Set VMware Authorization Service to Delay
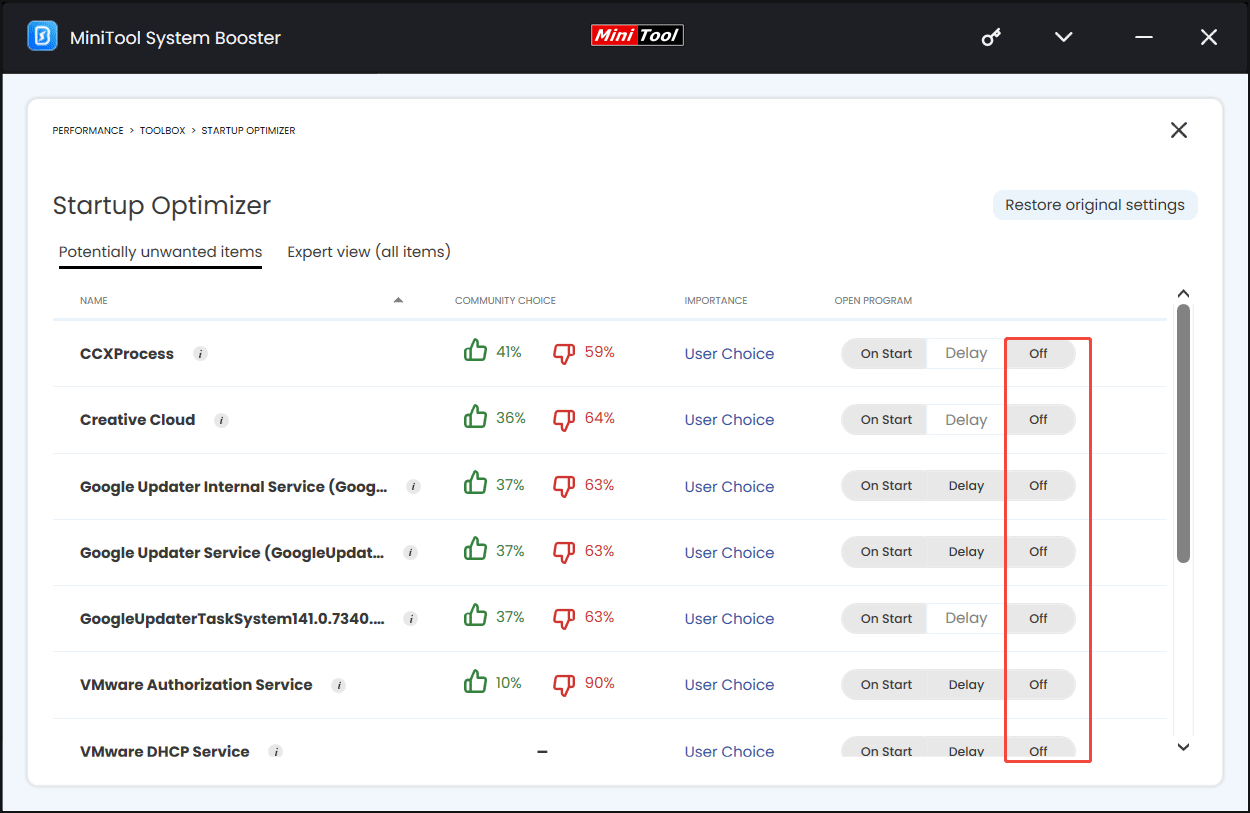The width and height of the screenshot is (1250, 813). (966, 685)
